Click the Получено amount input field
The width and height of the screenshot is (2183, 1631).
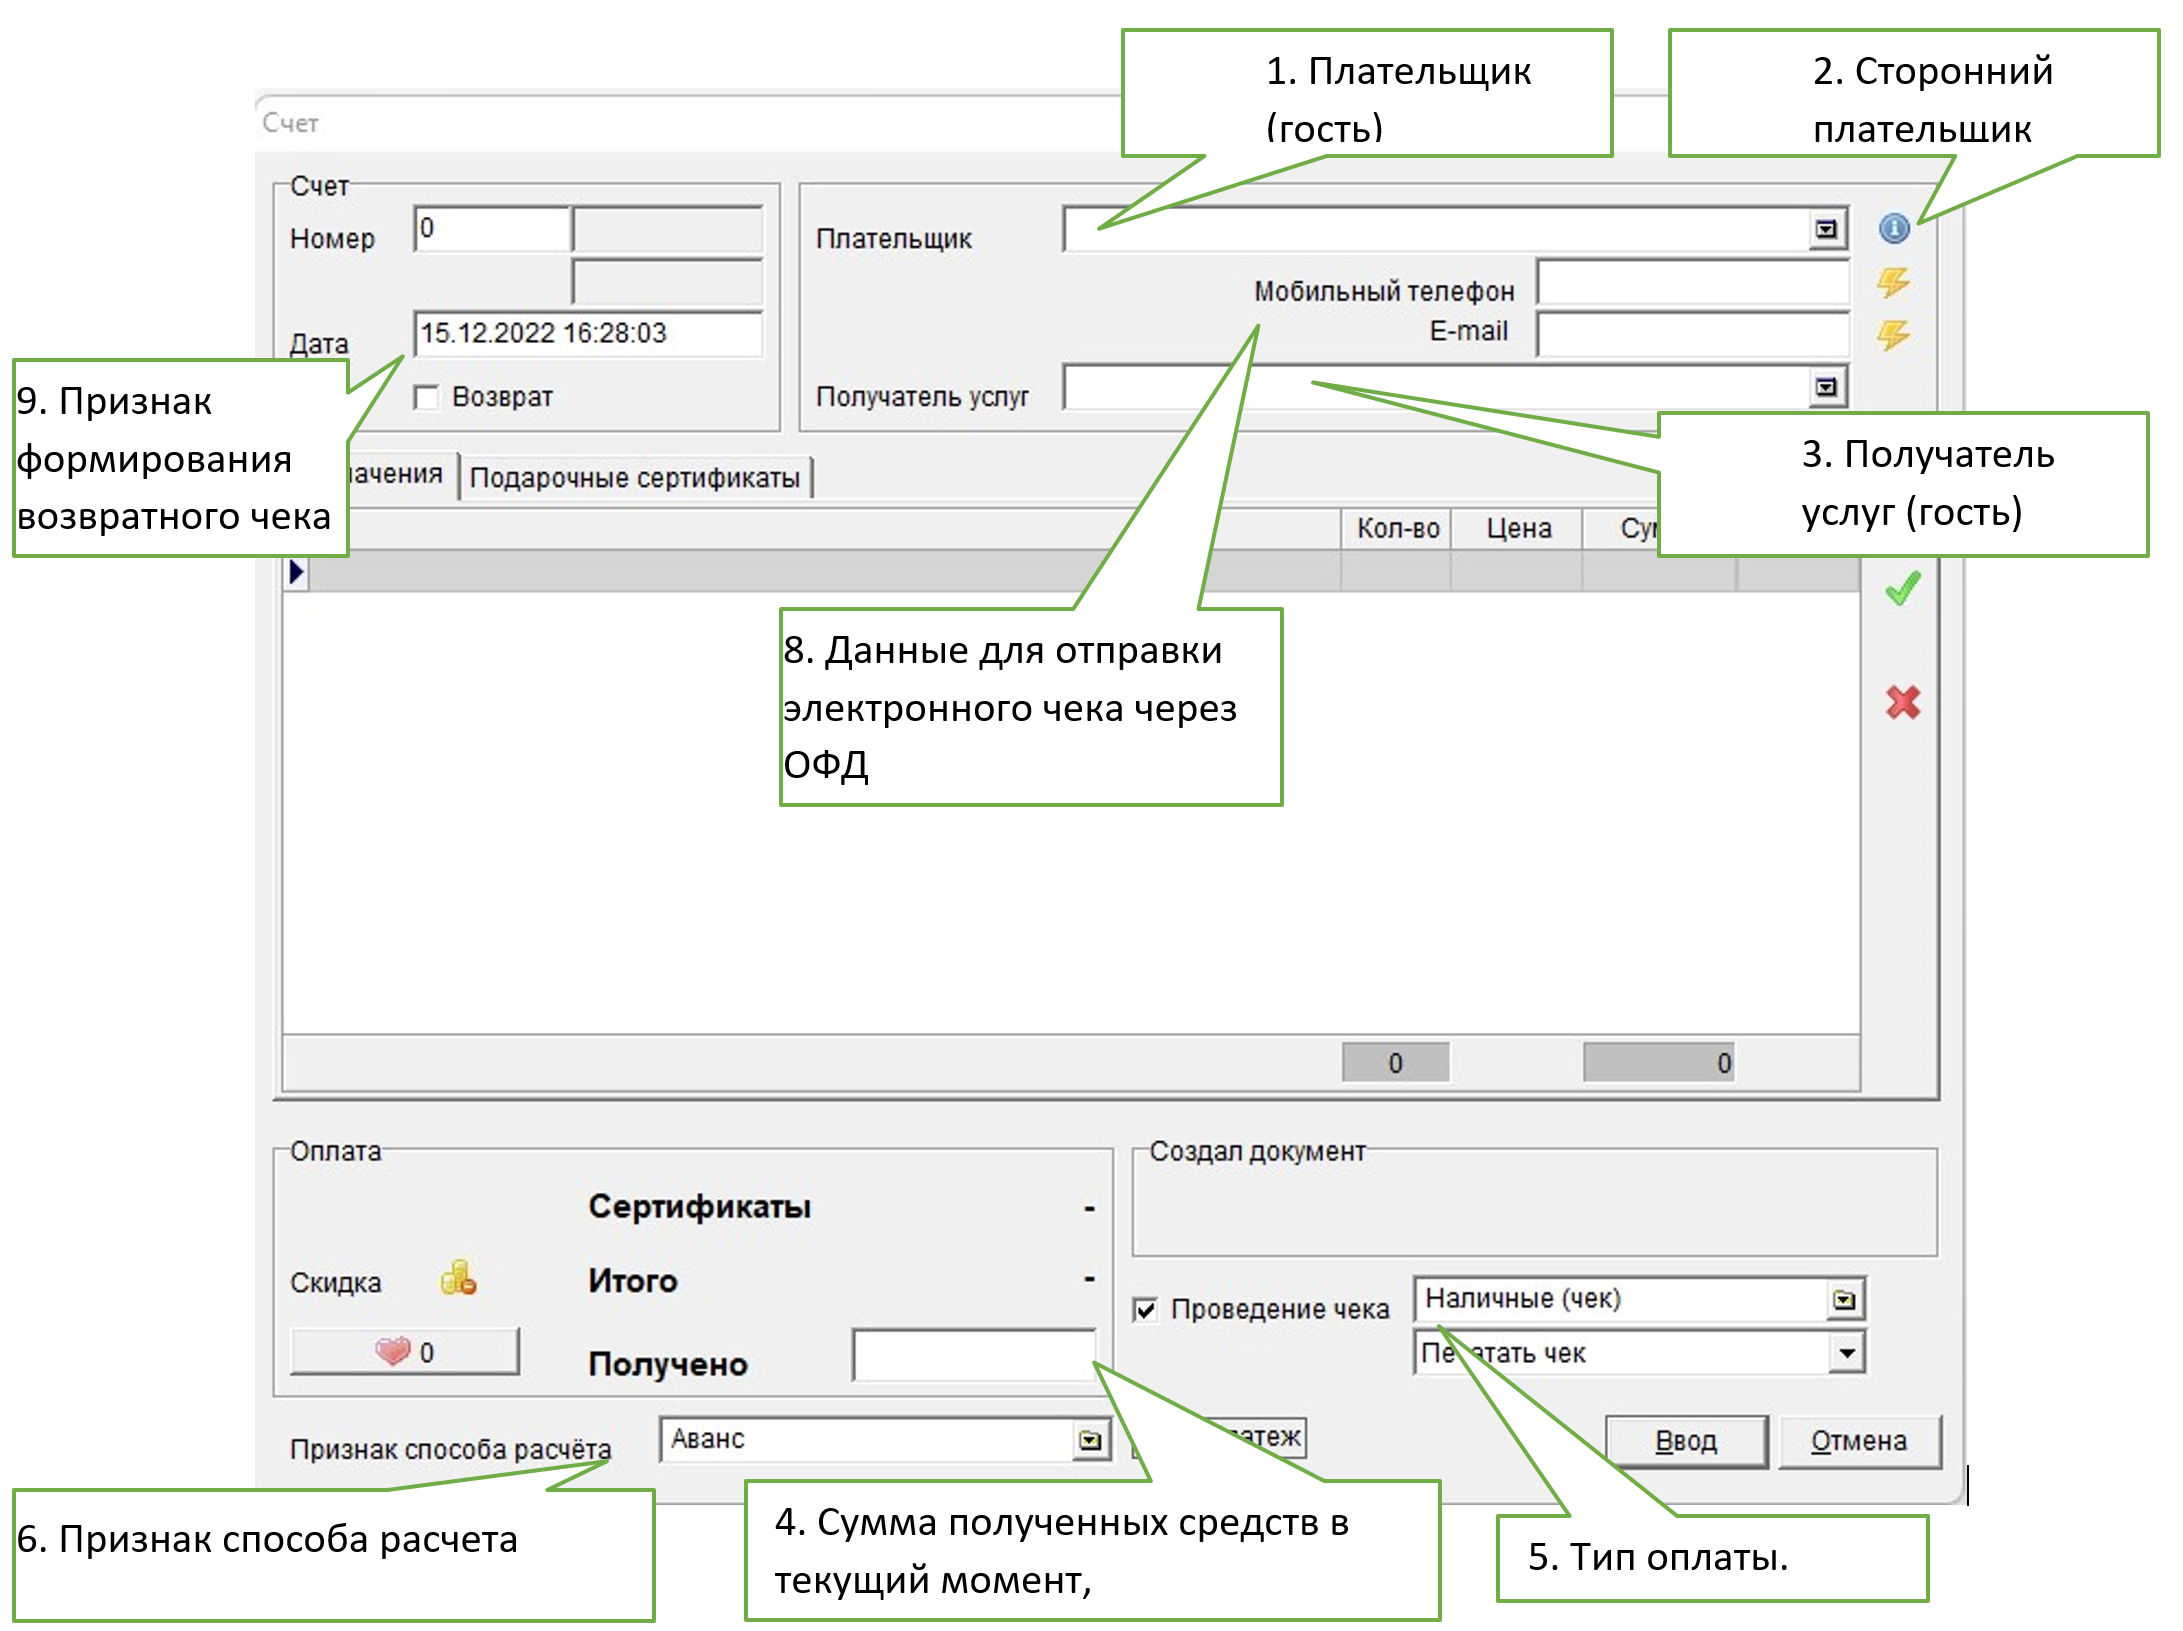pos(972,1355)
